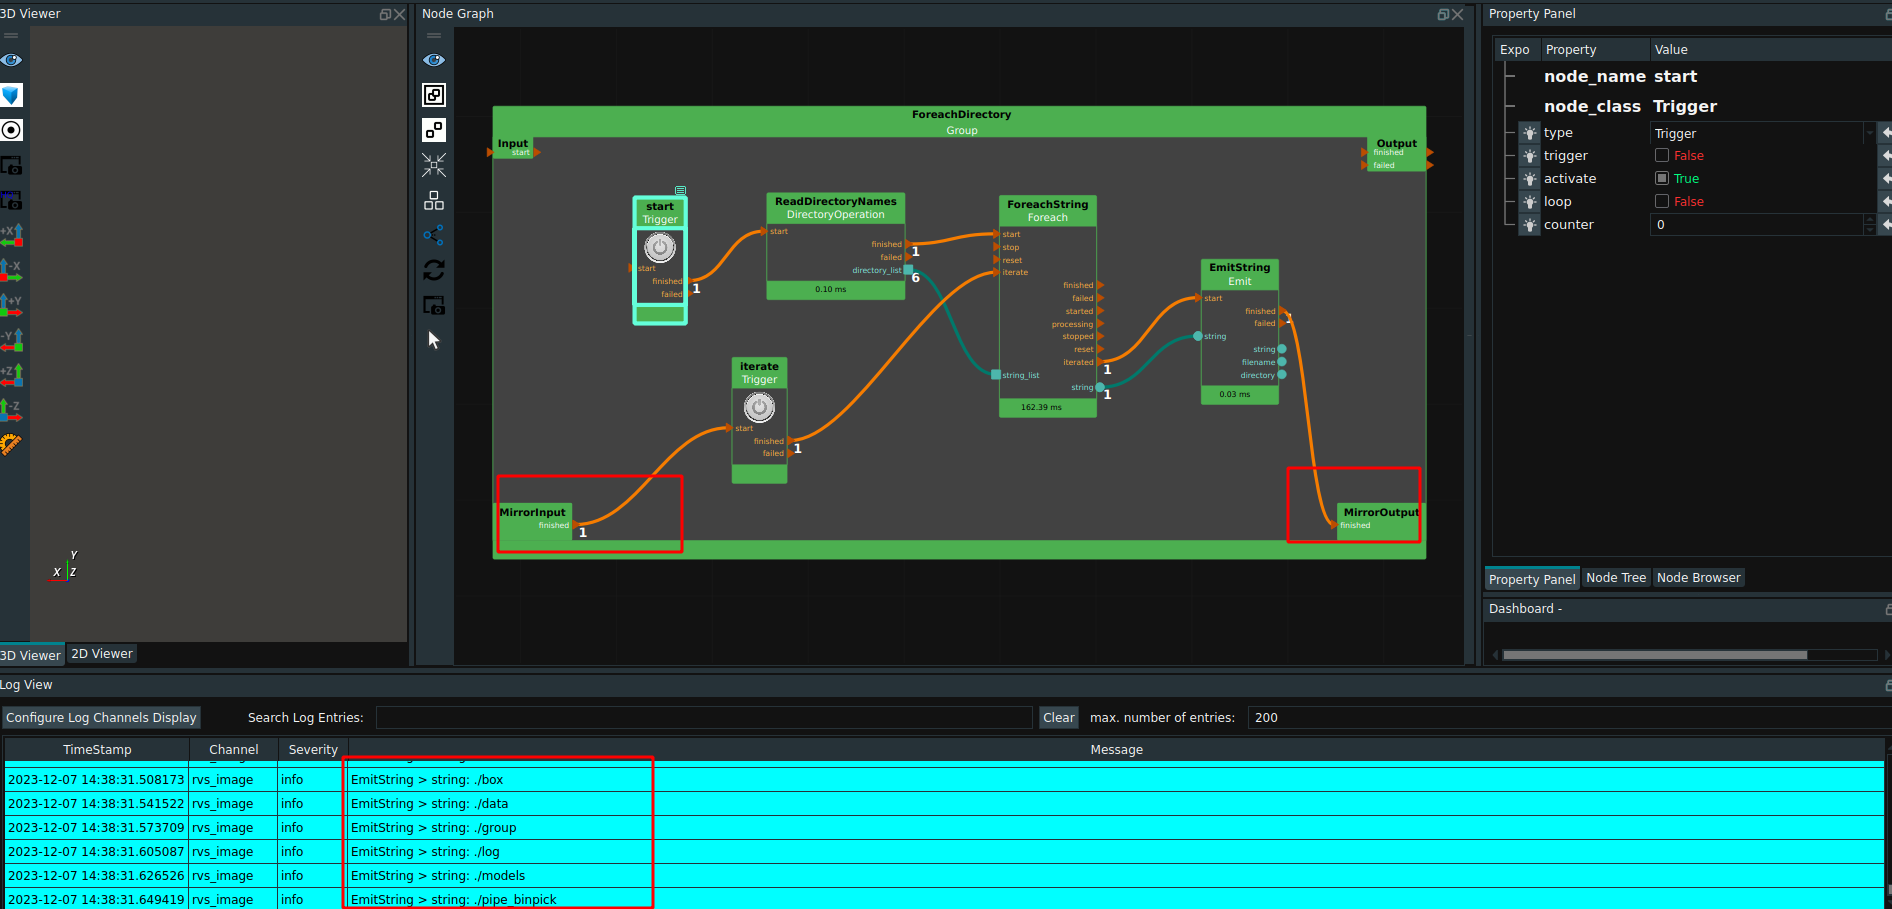Increase counter with stepper up arrow
The width and height of the screenshot is (1892, 909).
coord(1869,219)
